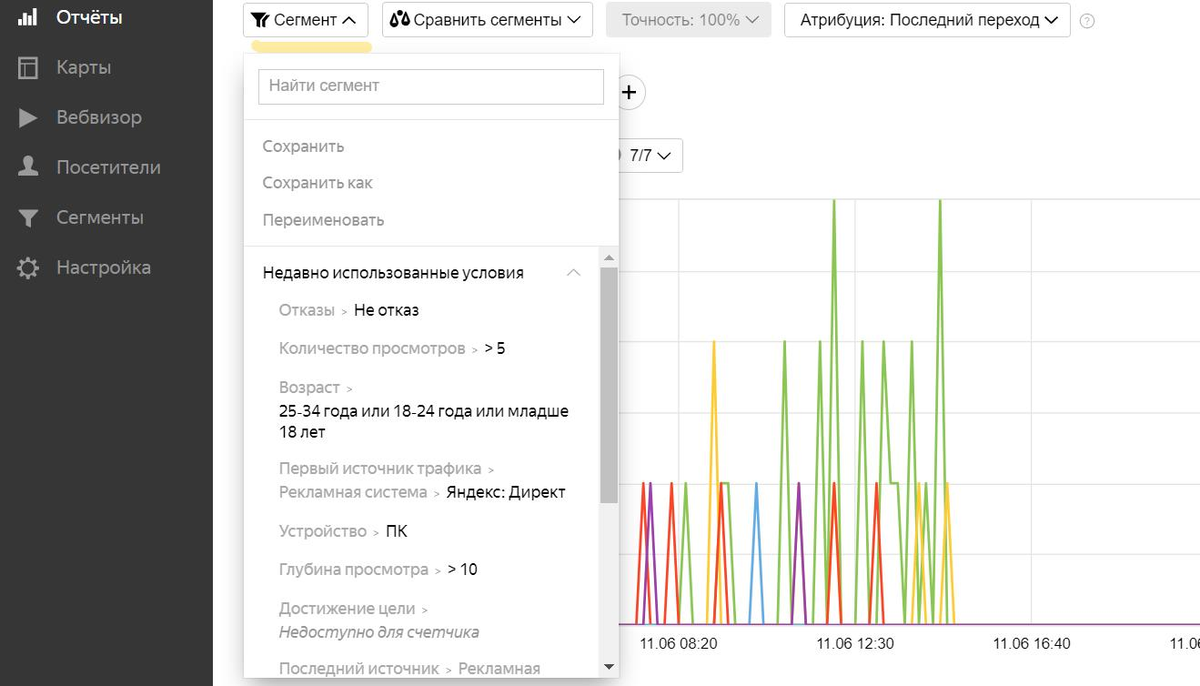Select Последний источник condition

410,668
